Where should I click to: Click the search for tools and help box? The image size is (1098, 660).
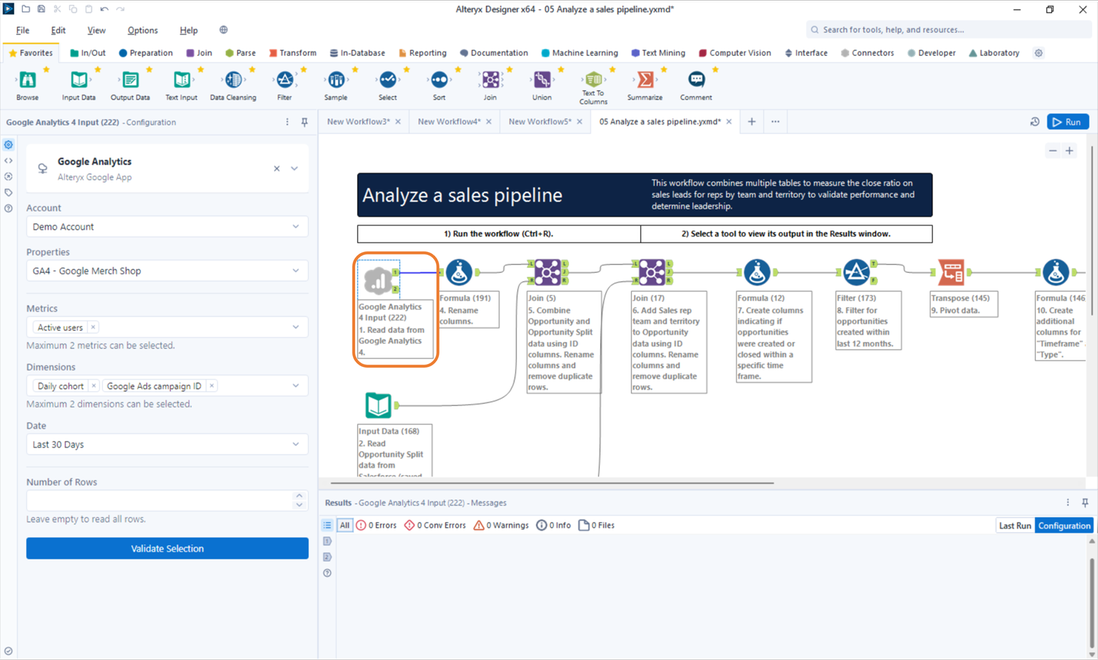(x=949, y=30)
